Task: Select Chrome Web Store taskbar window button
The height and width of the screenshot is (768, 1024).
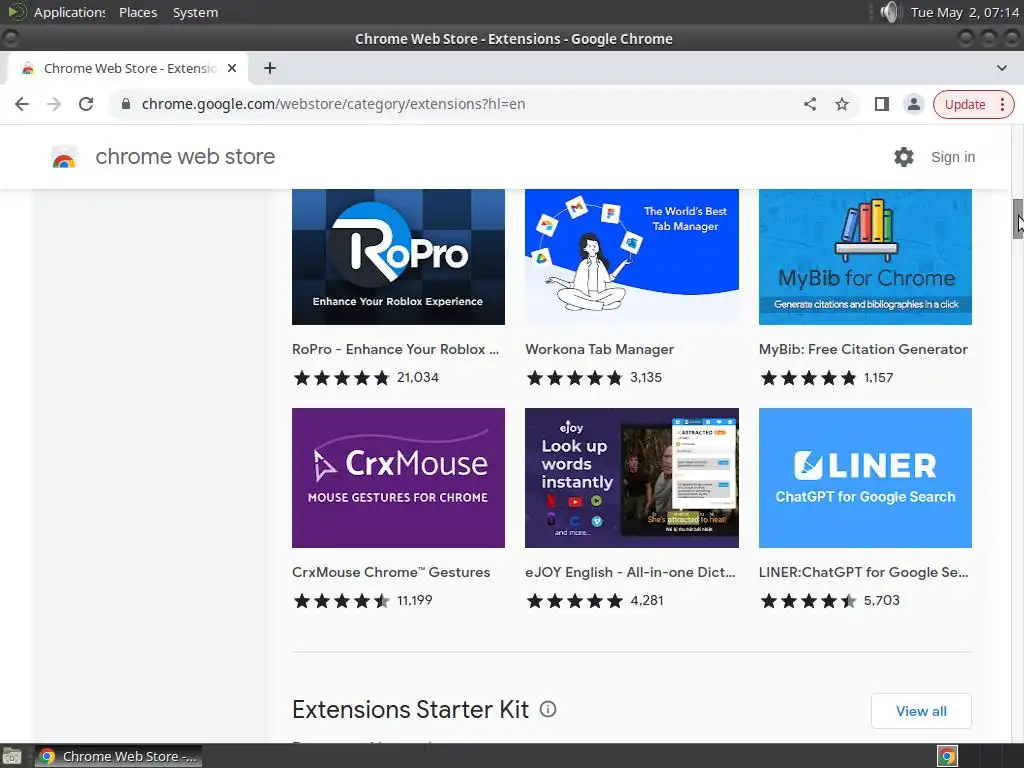Action: tap(118, 756)
